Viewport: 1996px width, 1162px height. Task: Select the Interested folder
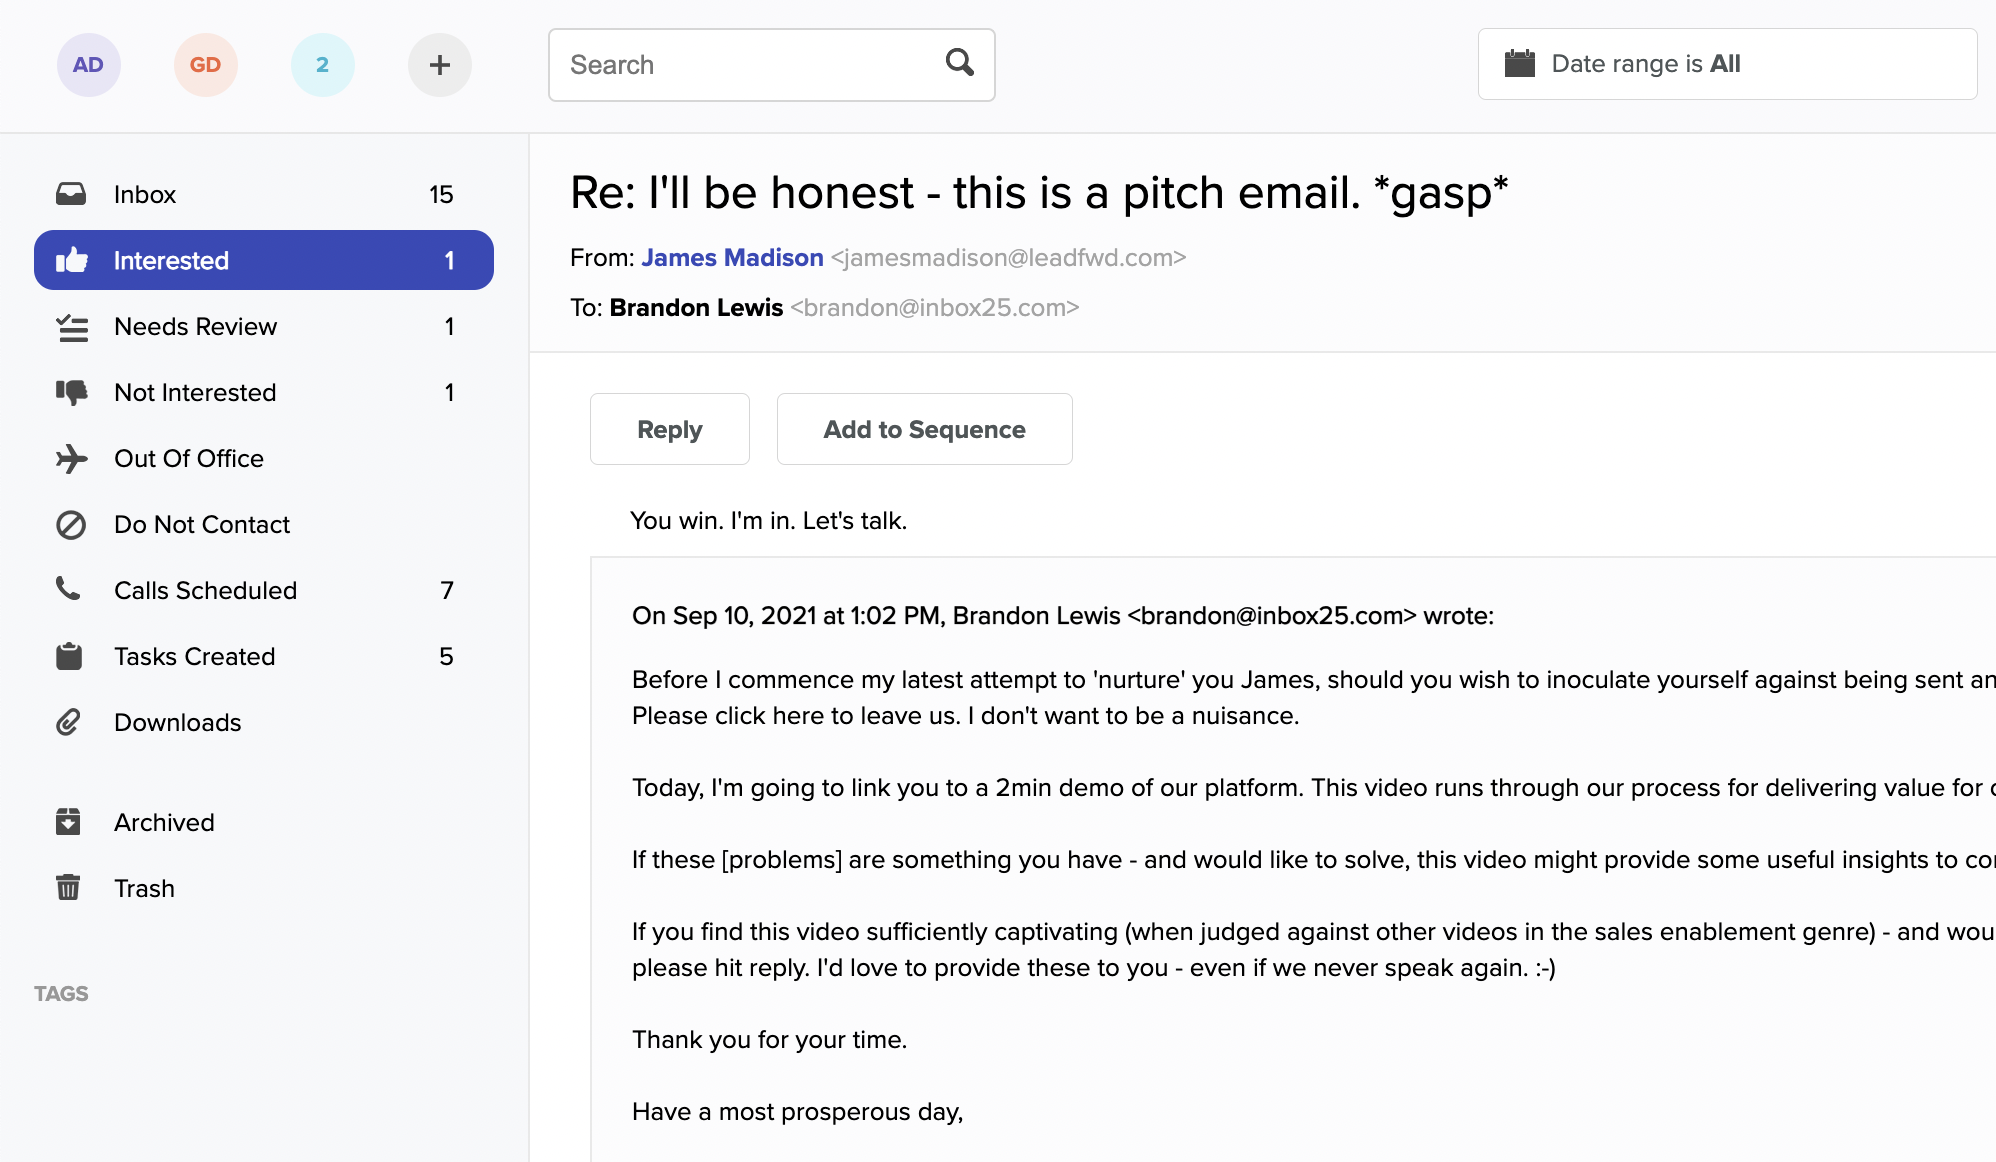[x=264, y=260]
